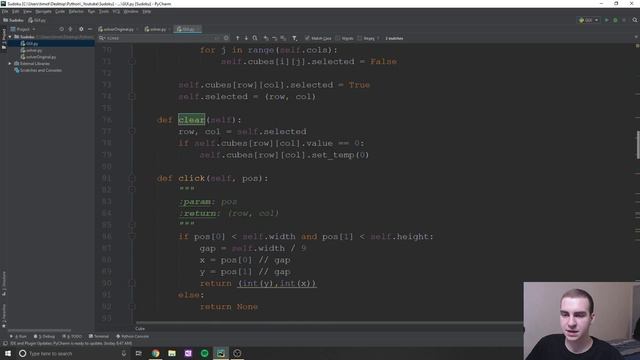Open Search Everywhere magnifier icon
The height and width of the screenshot is (360, 640).
coord(635,20)
